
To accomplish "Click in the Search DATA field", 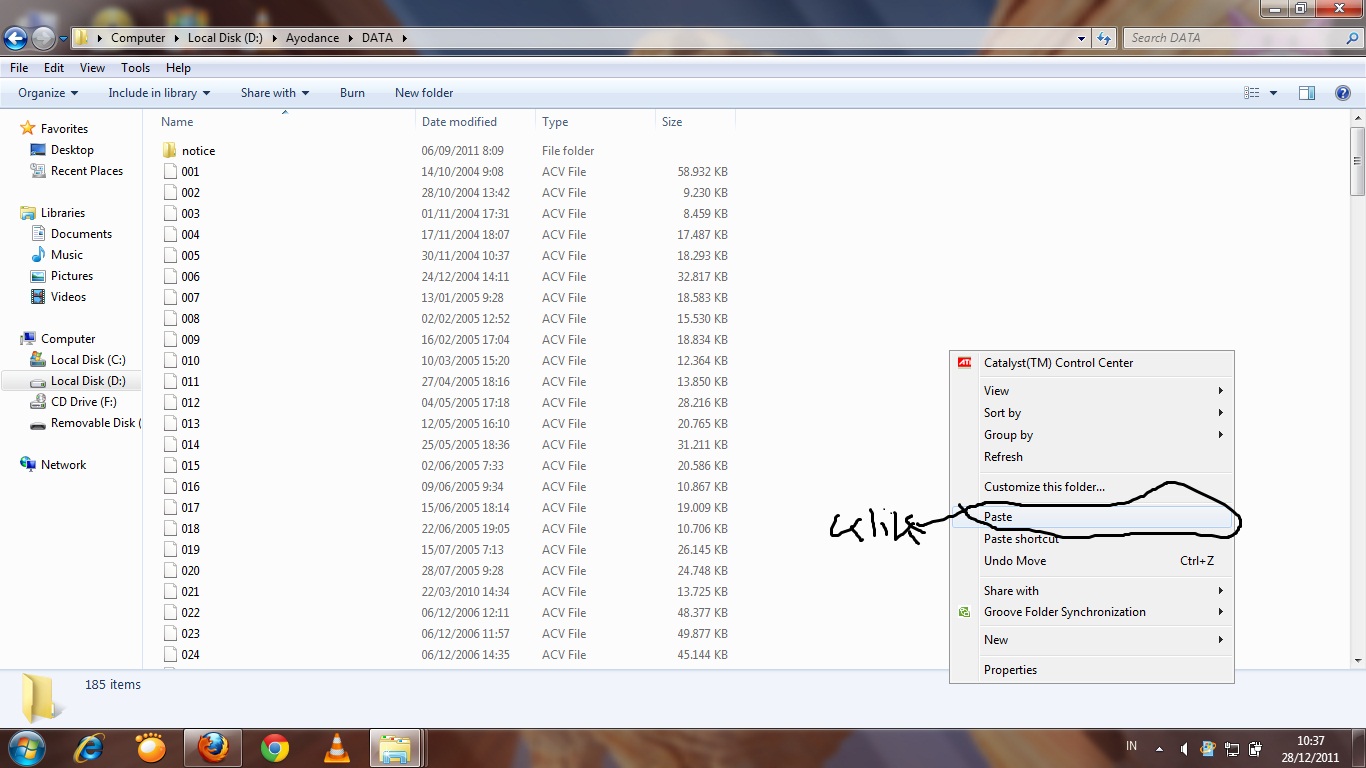I will click(1232, 38).
